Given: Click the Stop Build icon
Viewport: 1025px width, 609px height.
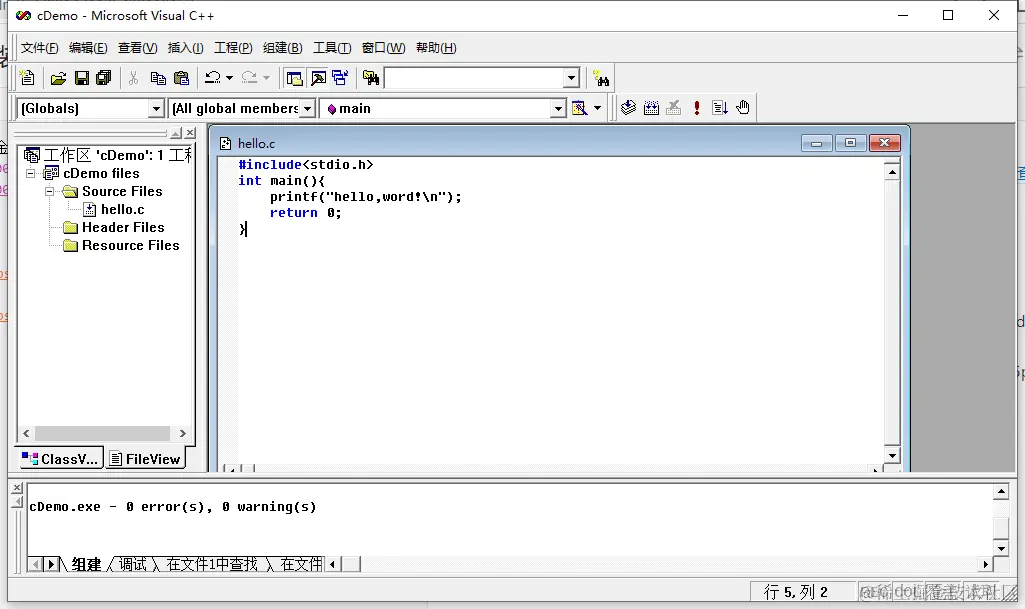Looking at the screenshot, I should [x=673, y=108].
